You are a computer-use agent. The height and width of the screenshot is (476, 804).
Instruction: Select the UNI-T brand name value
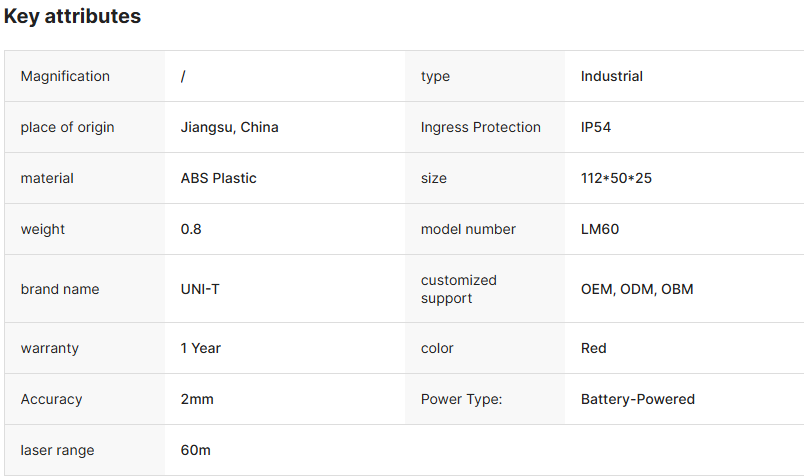[x=202, y=289]
